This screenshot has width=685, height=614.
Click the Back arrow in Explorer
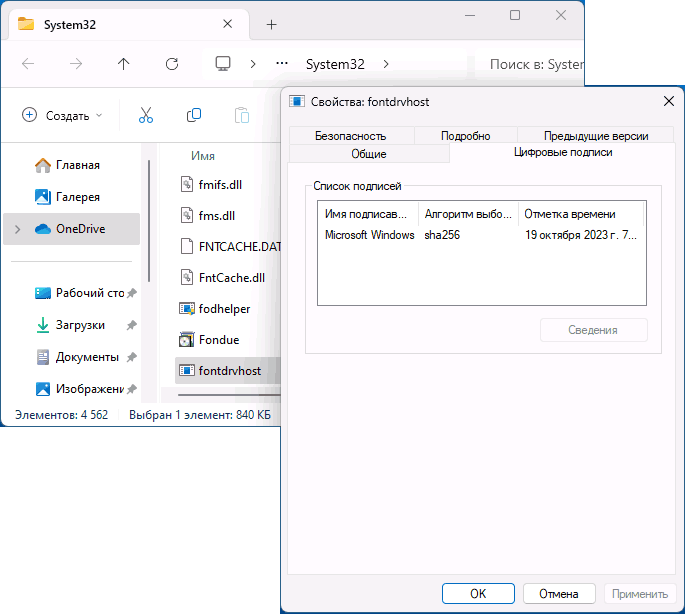(28, 64)
